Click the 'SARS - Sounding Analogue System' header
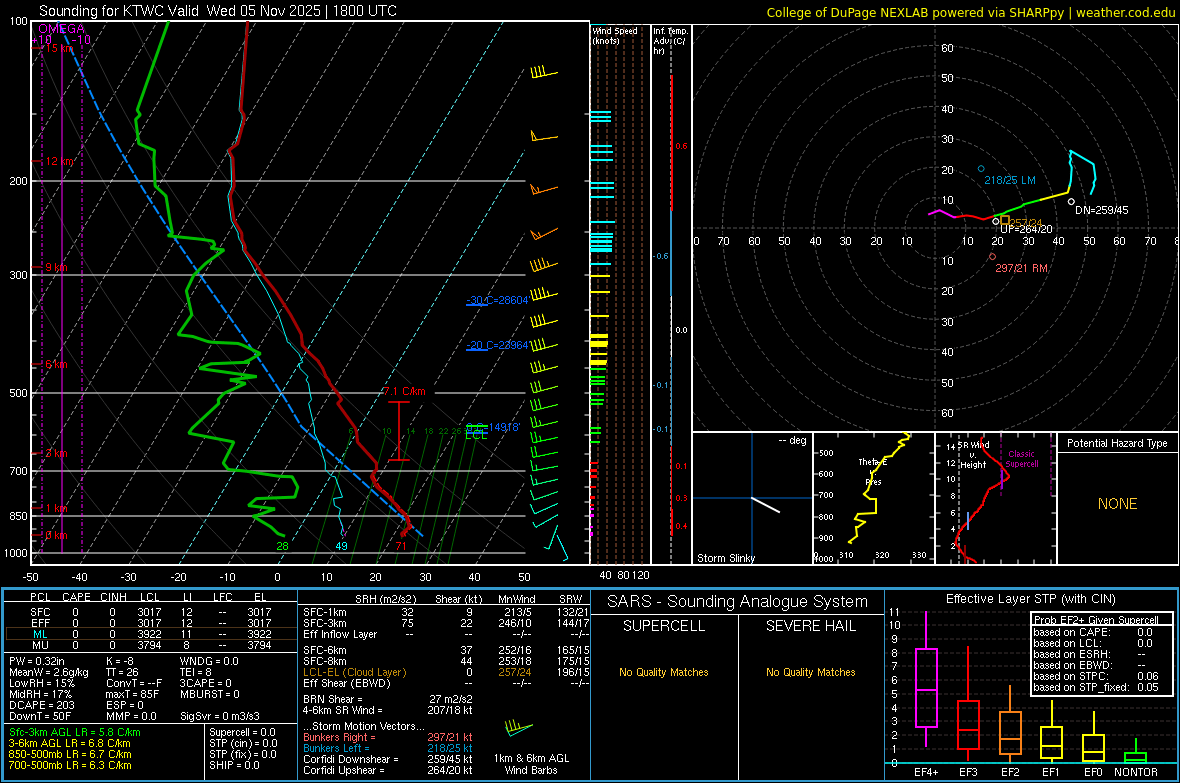Viewport: 1180px width, 783px height. pos(737,601)
